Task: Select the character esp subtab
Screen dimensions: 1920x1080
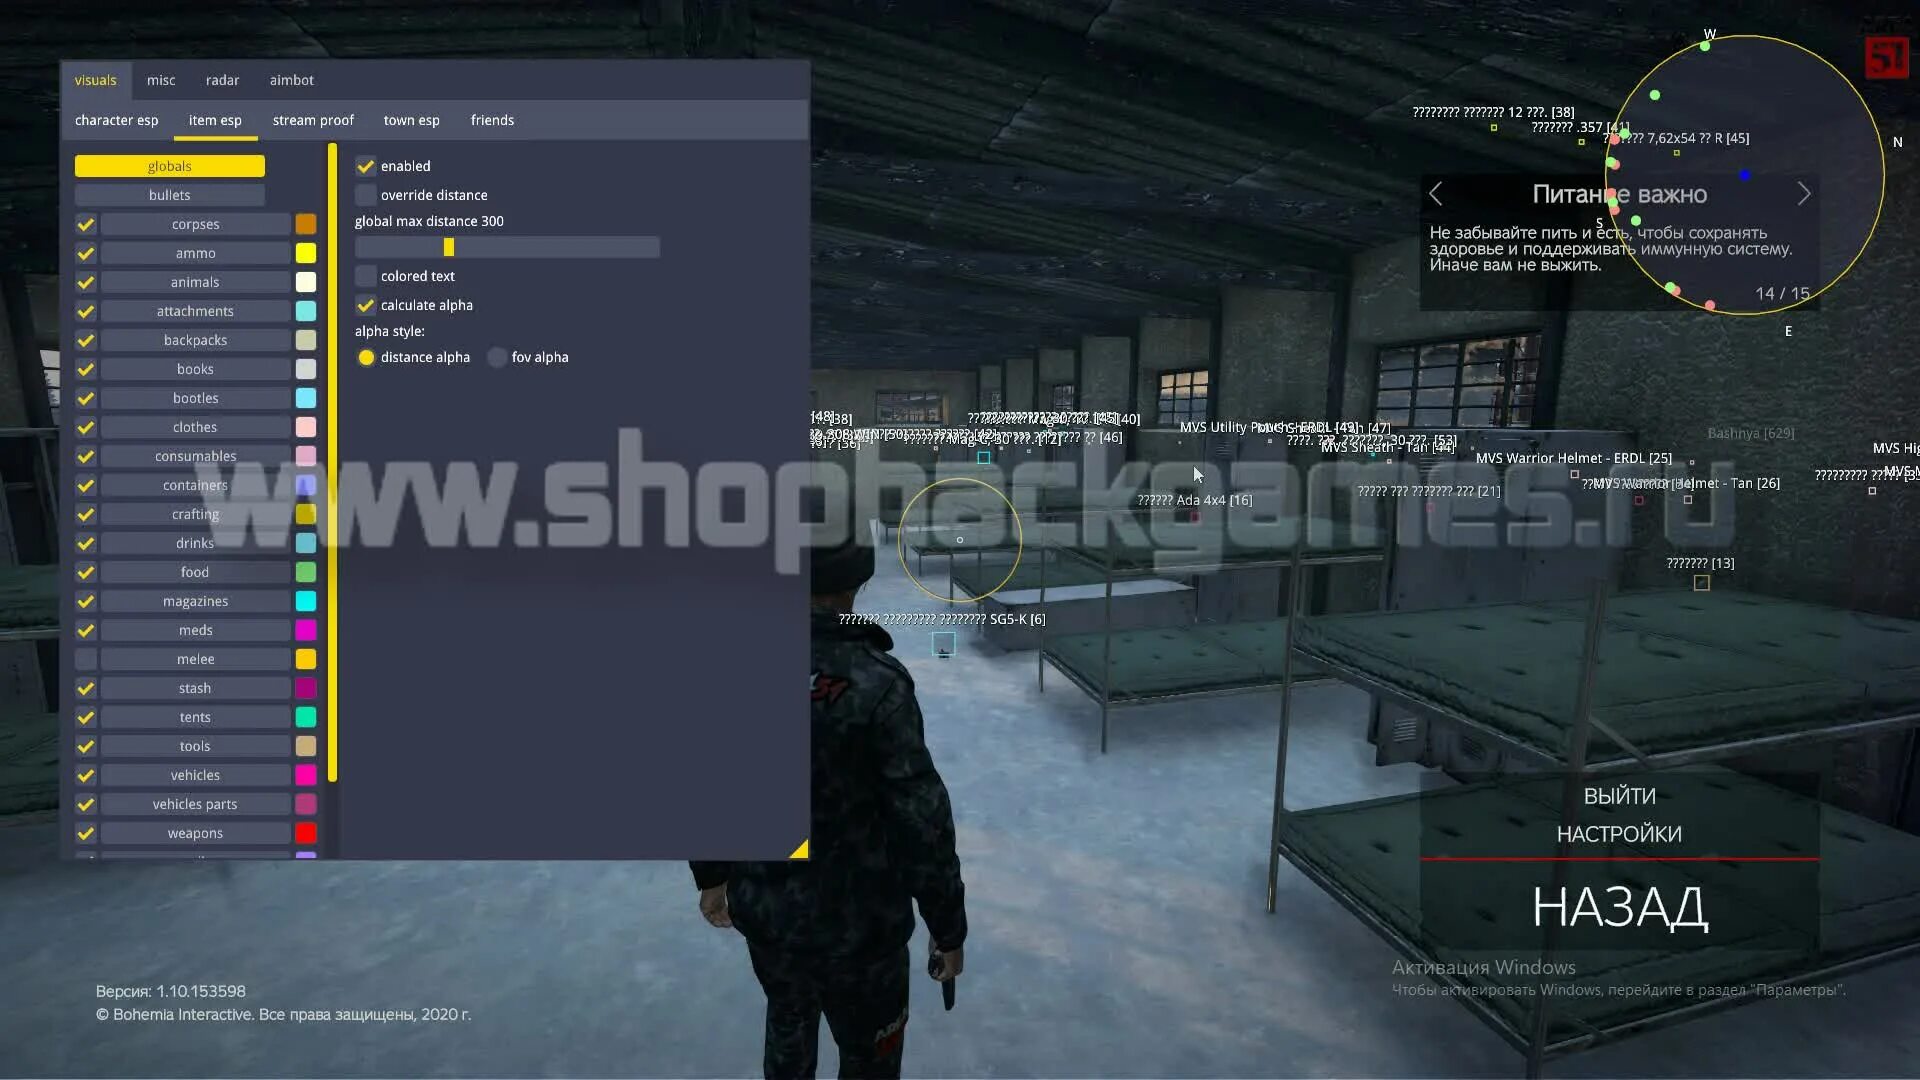Action: pyautogui.click(x=116, y=120)
